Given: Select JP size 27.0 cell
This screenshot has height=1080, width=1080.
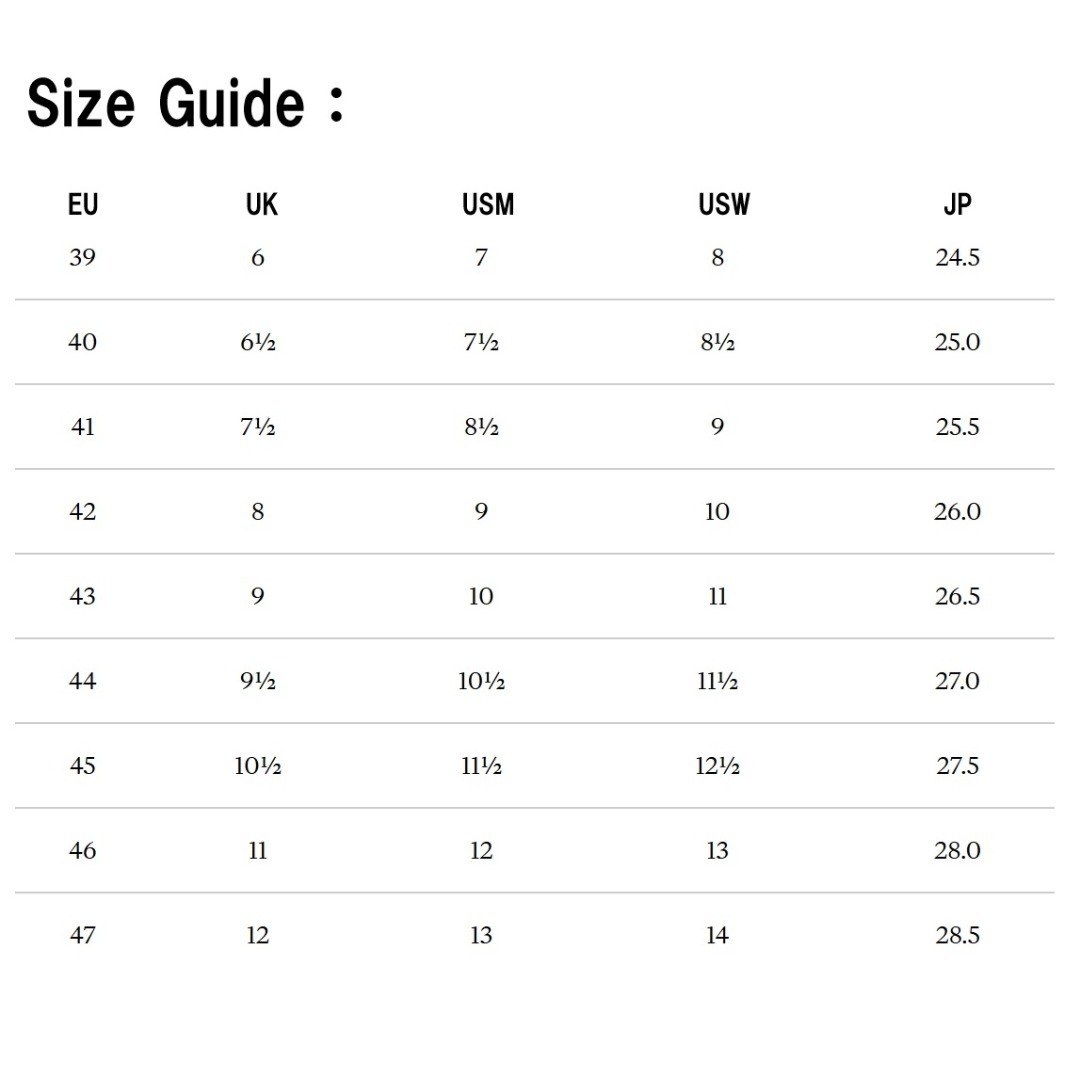Looking at the screenshot, I should pyautogui.click(x=957, y=681).
